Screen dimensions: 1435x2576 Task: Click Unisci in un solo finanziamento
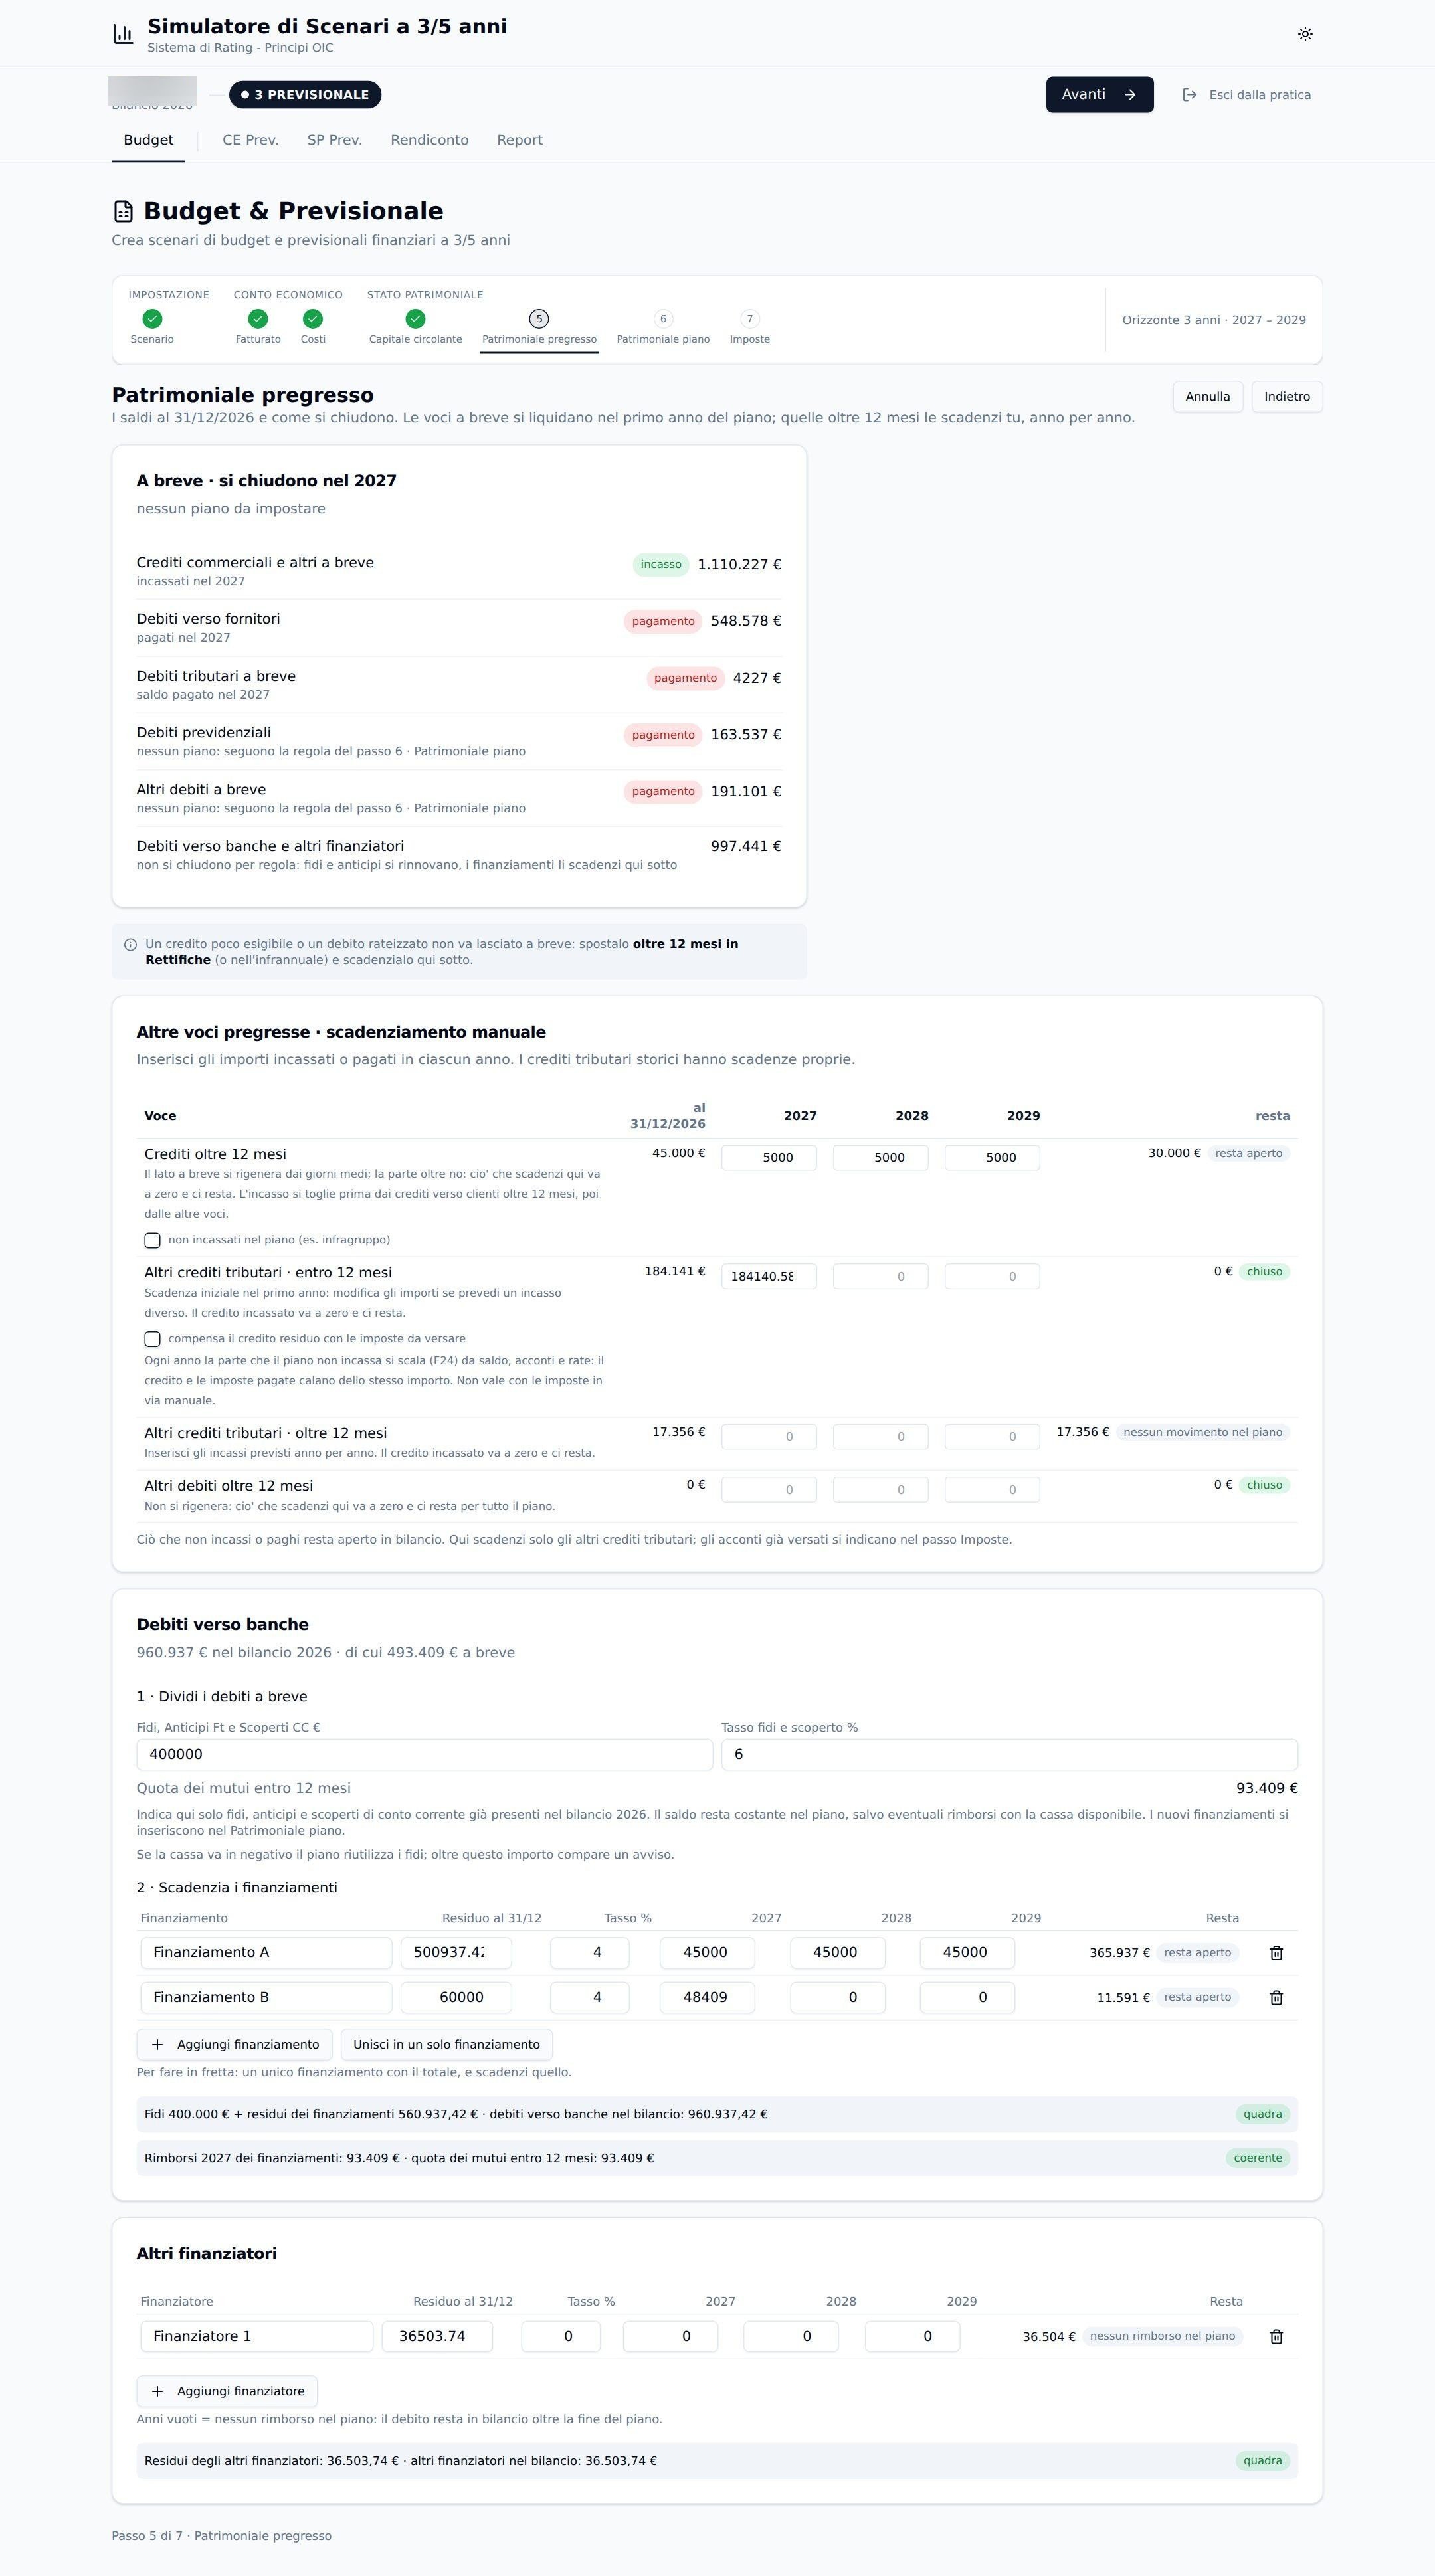pos(446,2044)
